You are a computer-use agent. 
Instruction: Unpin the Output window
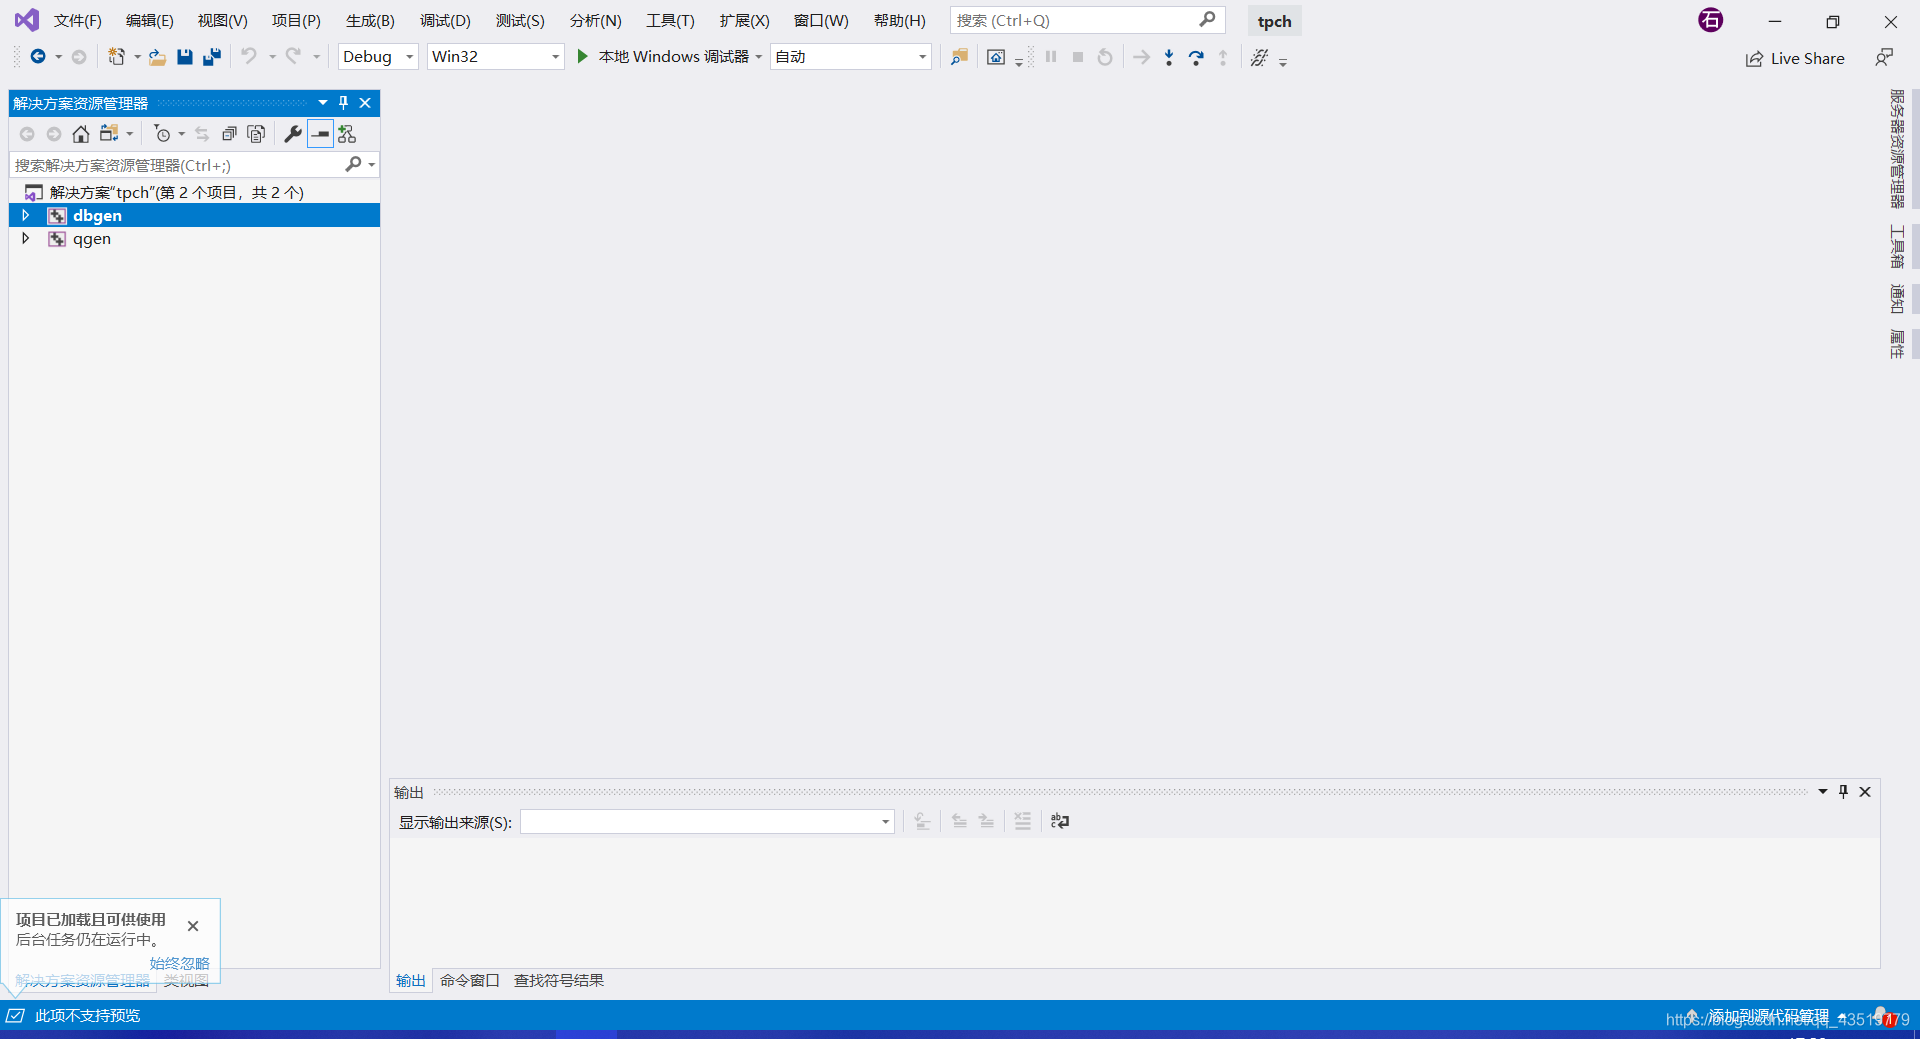pos(1843,791)
